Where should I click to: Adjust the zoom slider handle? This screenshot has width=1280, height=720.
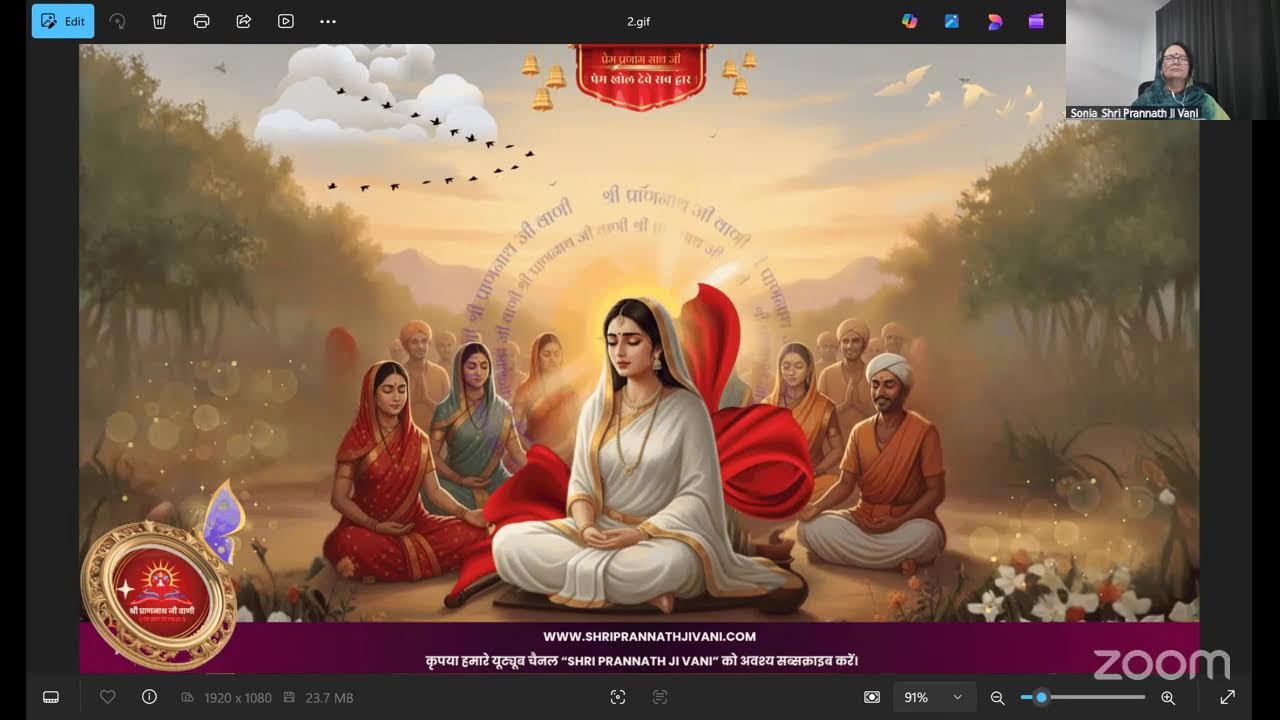(x=1041, y=697)
